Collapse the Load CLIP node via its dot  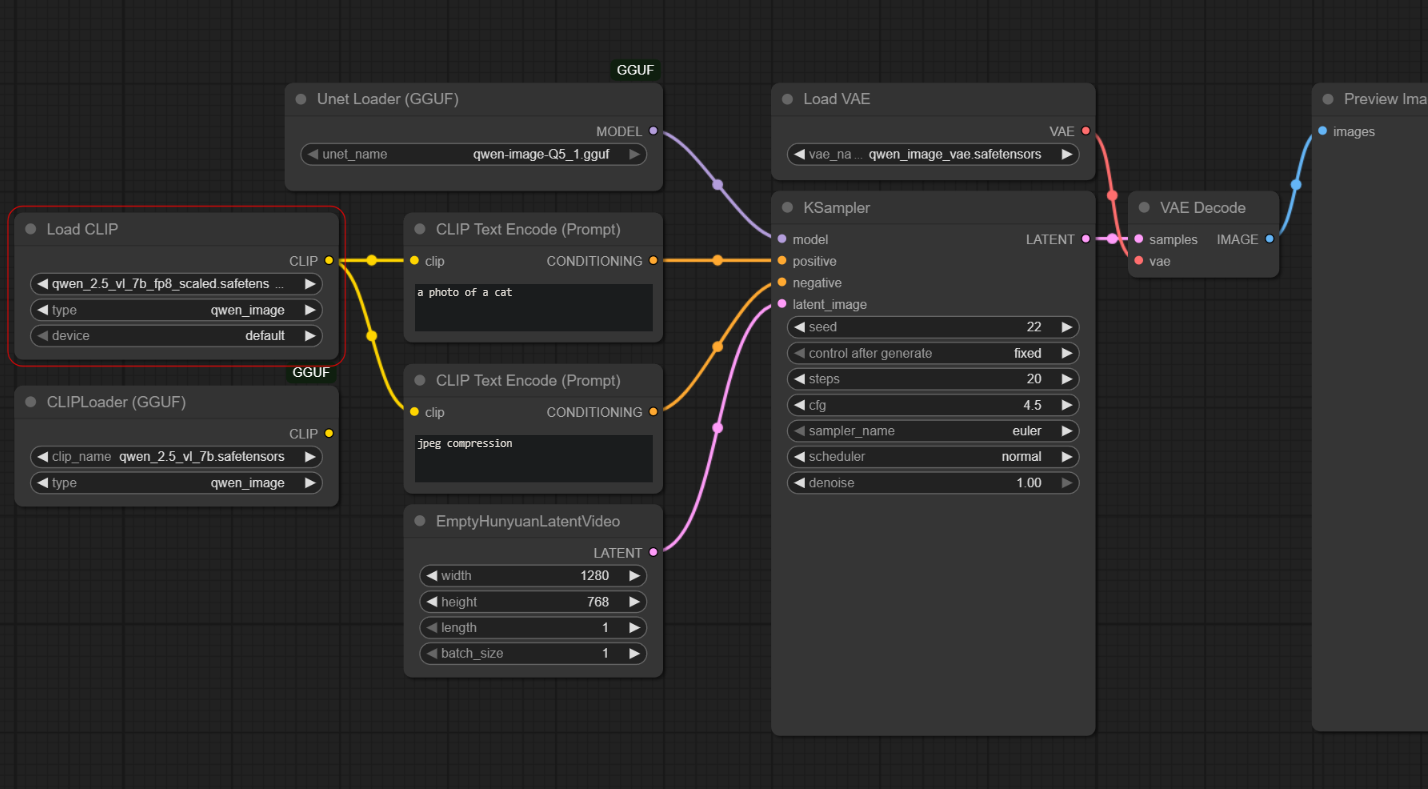30,229
